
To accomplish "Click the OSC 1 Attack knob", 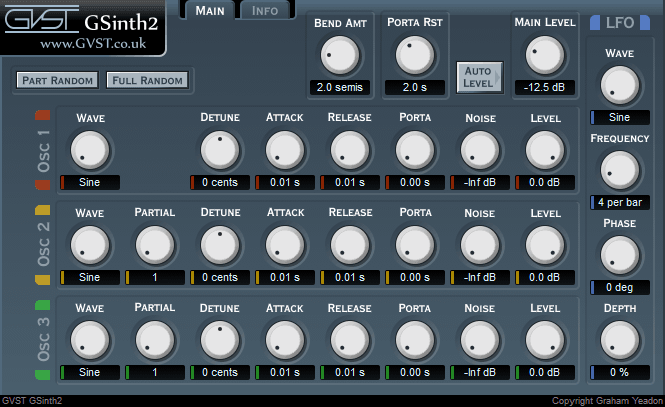I will click(285, 150).
